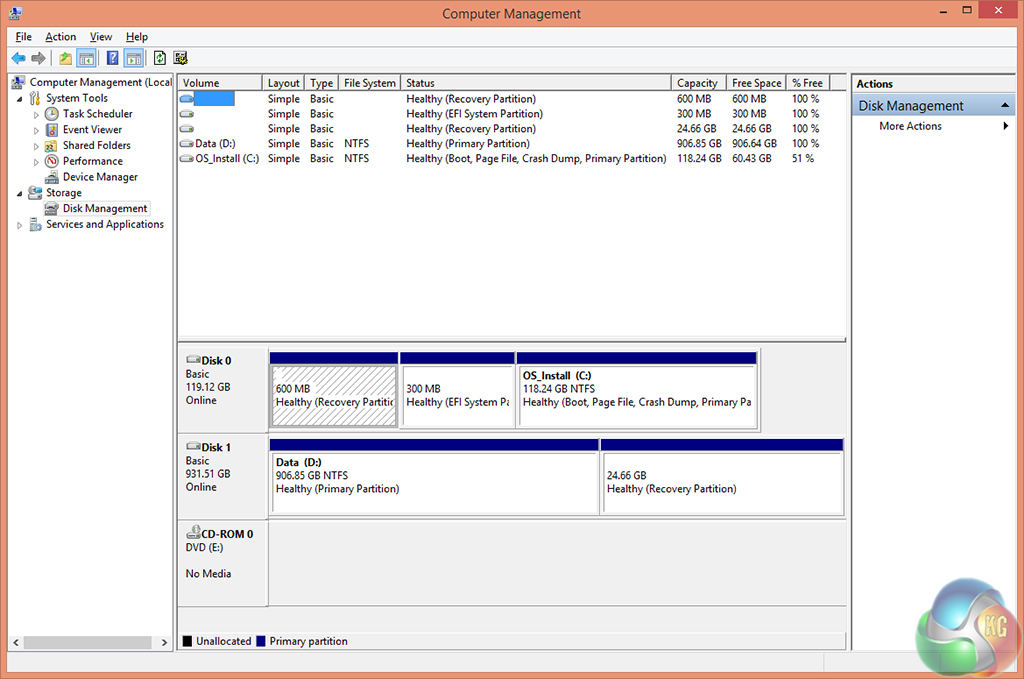The height and width of the screenshot is (679, 1024).
Task: Click the Refresh toolbar icon
Action: pos(160,58)
